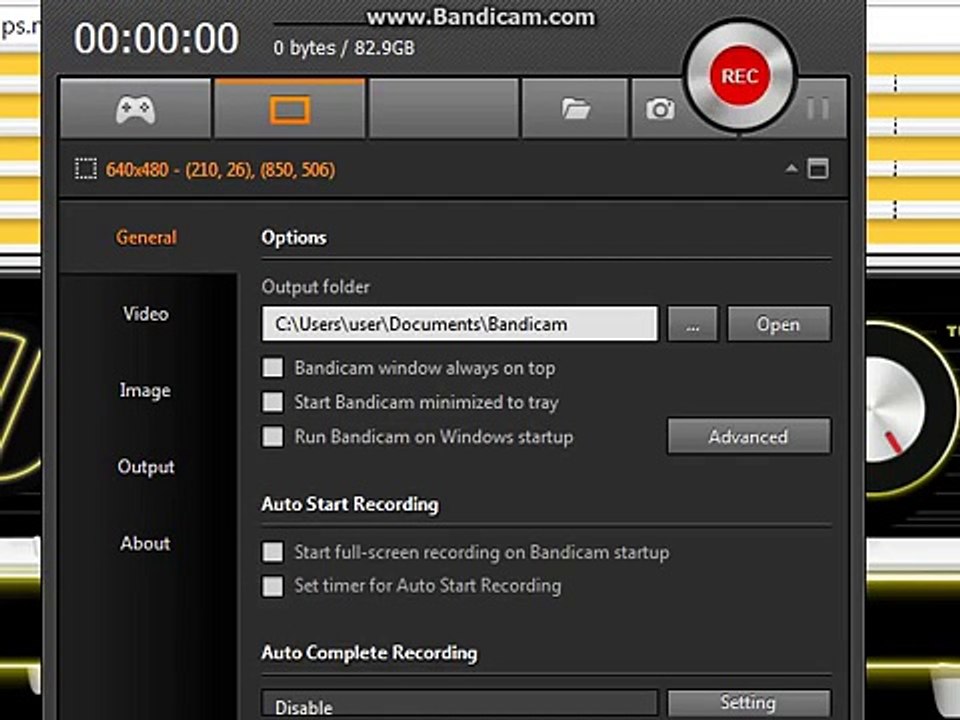
Task: Open the About tab
Action: (145, 543)
